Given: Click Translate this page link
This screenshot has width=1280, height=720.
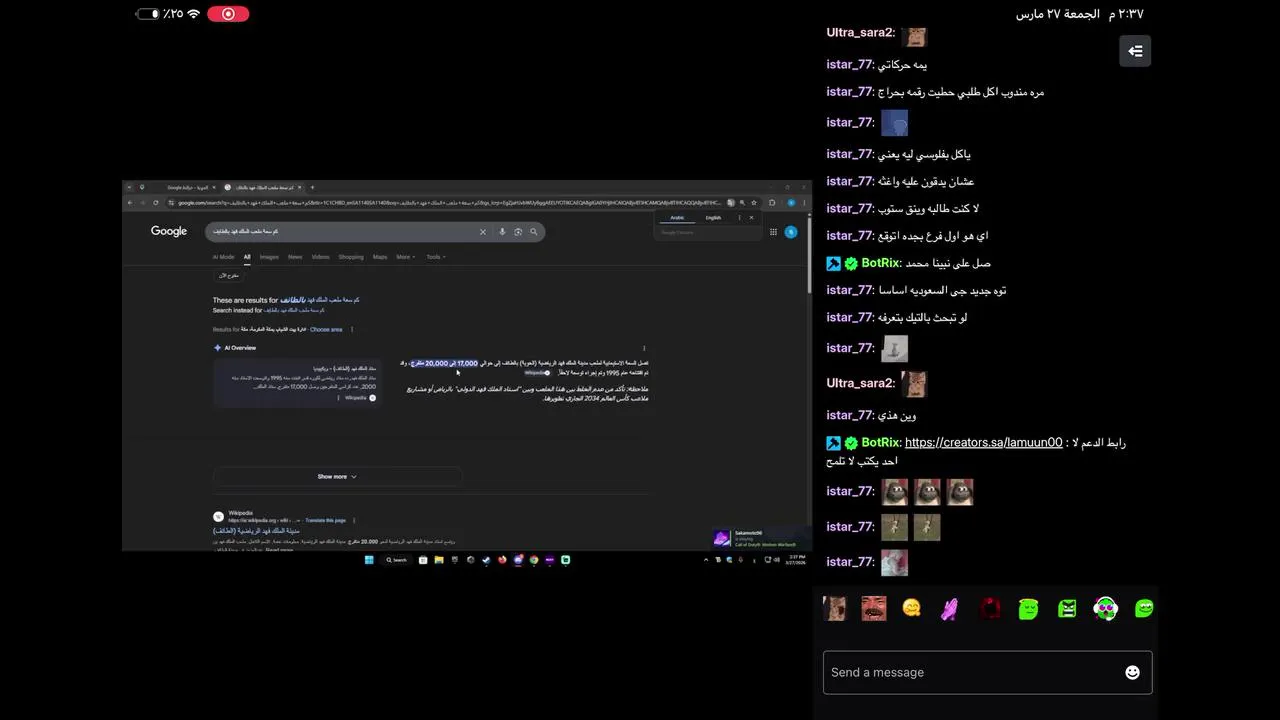Looking at the screenshot, I should coord(326,520).
